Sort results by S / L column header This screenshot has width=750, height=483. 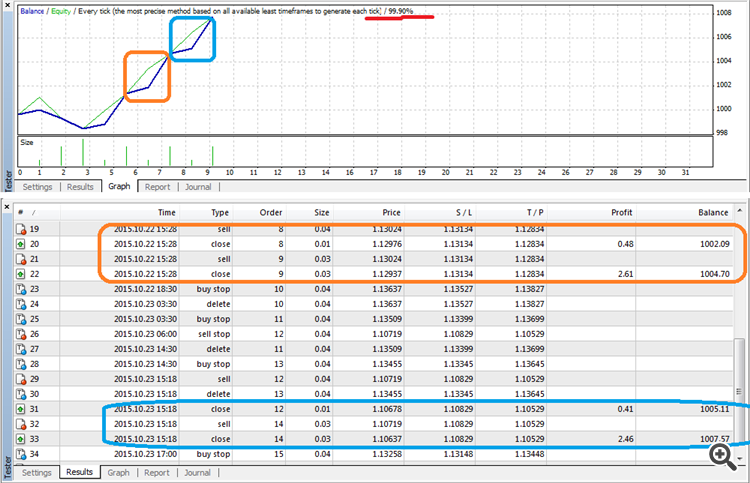pos(440,212)
